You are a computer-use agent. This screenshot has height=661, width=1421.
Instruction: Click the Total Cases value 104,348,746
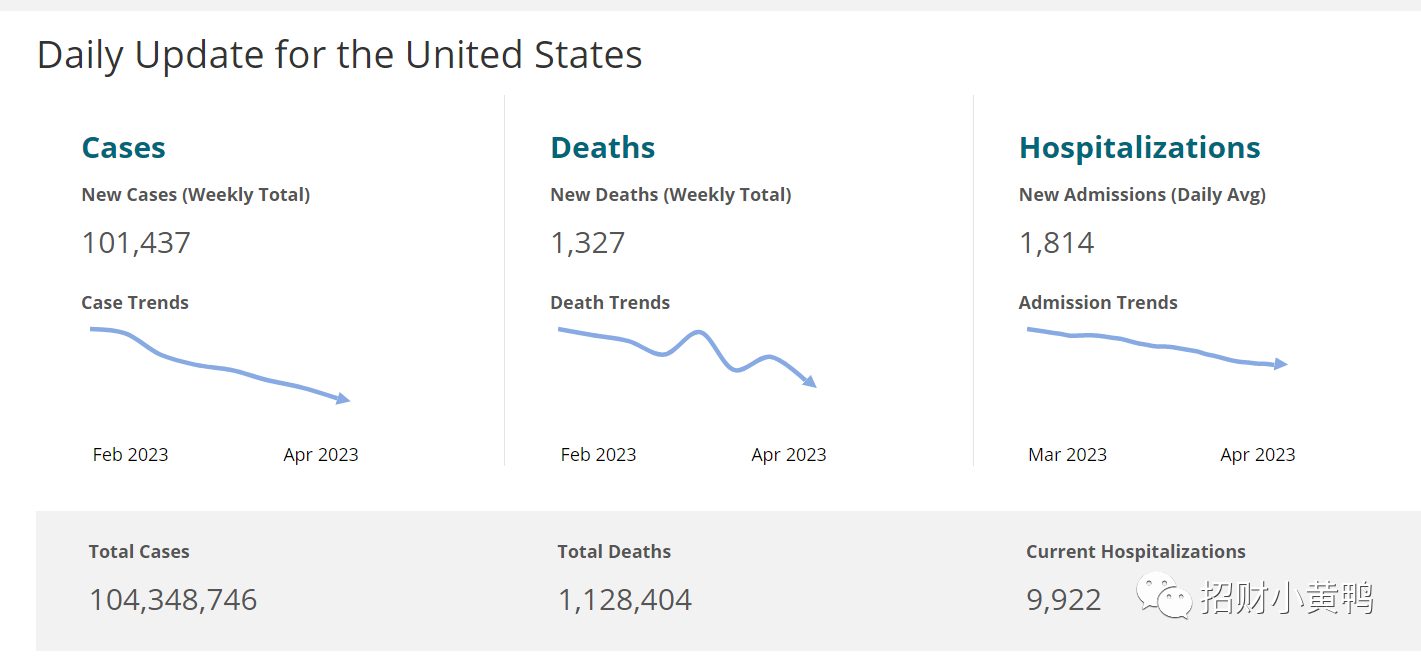pyautogui.click(x=173, y=600)
